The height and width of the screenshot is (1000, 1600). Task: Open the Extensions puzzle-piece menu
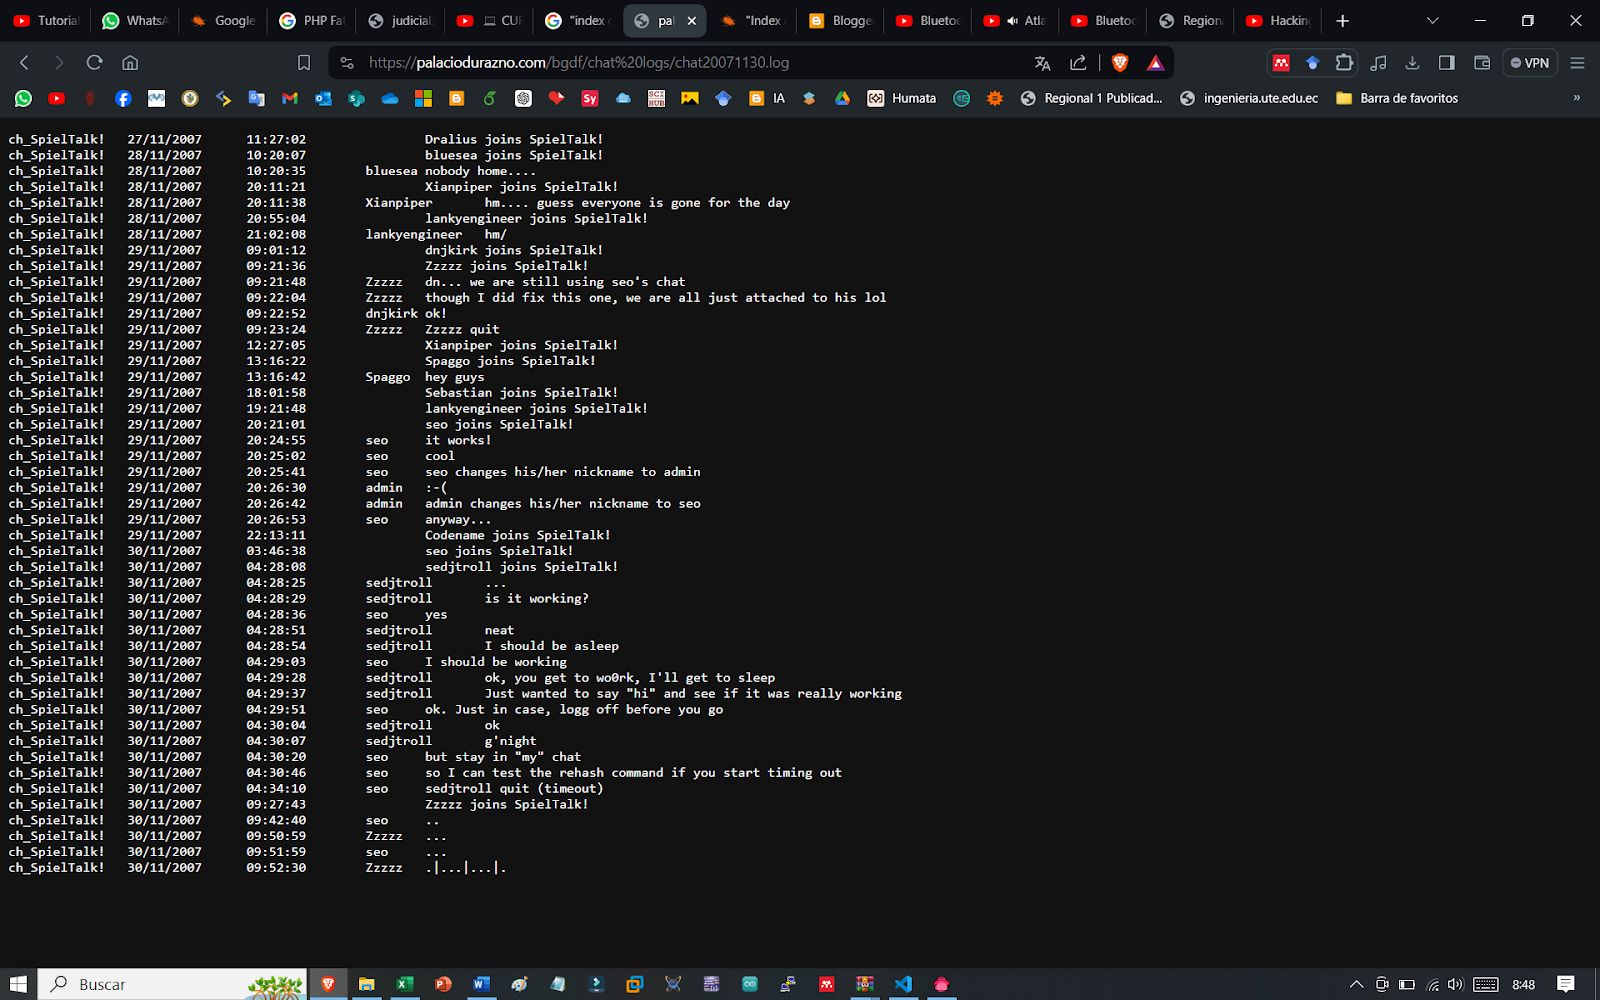click(x=1344, y=63)
